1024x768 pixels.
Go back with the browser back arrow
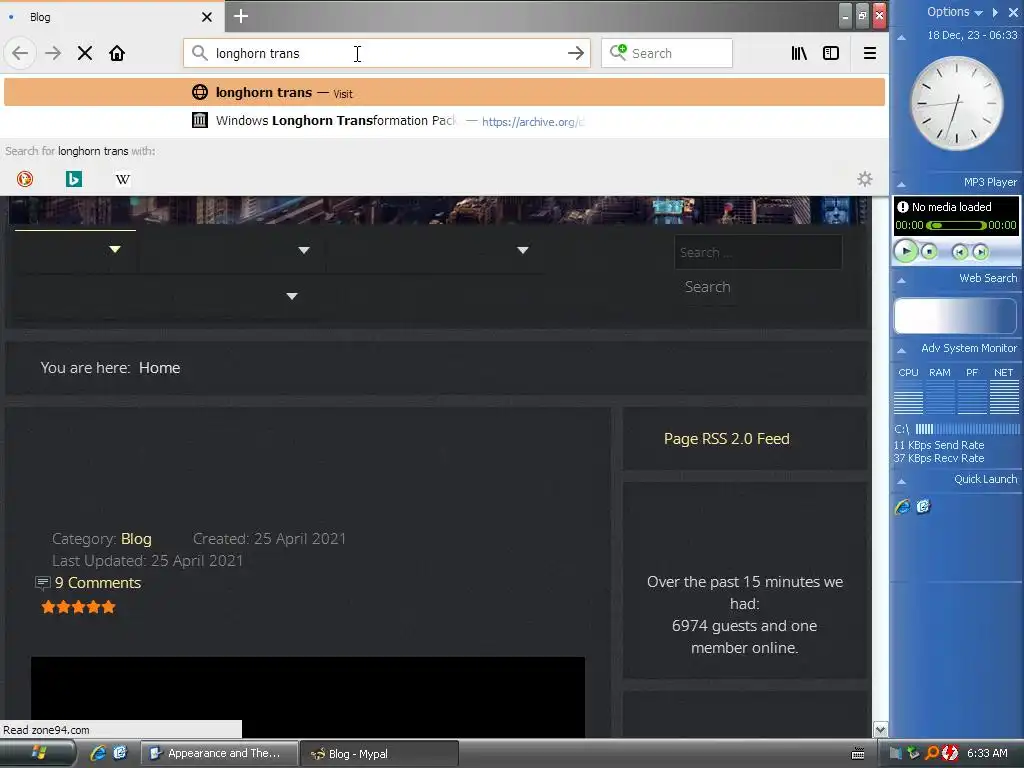click(x=20, y=53)
